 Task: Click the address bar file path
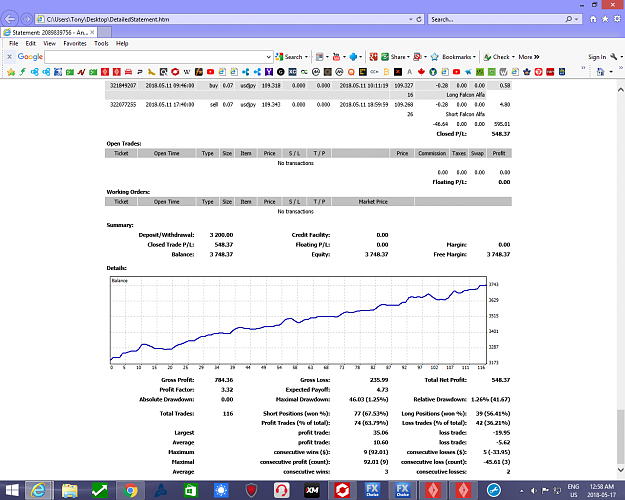(x=108, y=19)
